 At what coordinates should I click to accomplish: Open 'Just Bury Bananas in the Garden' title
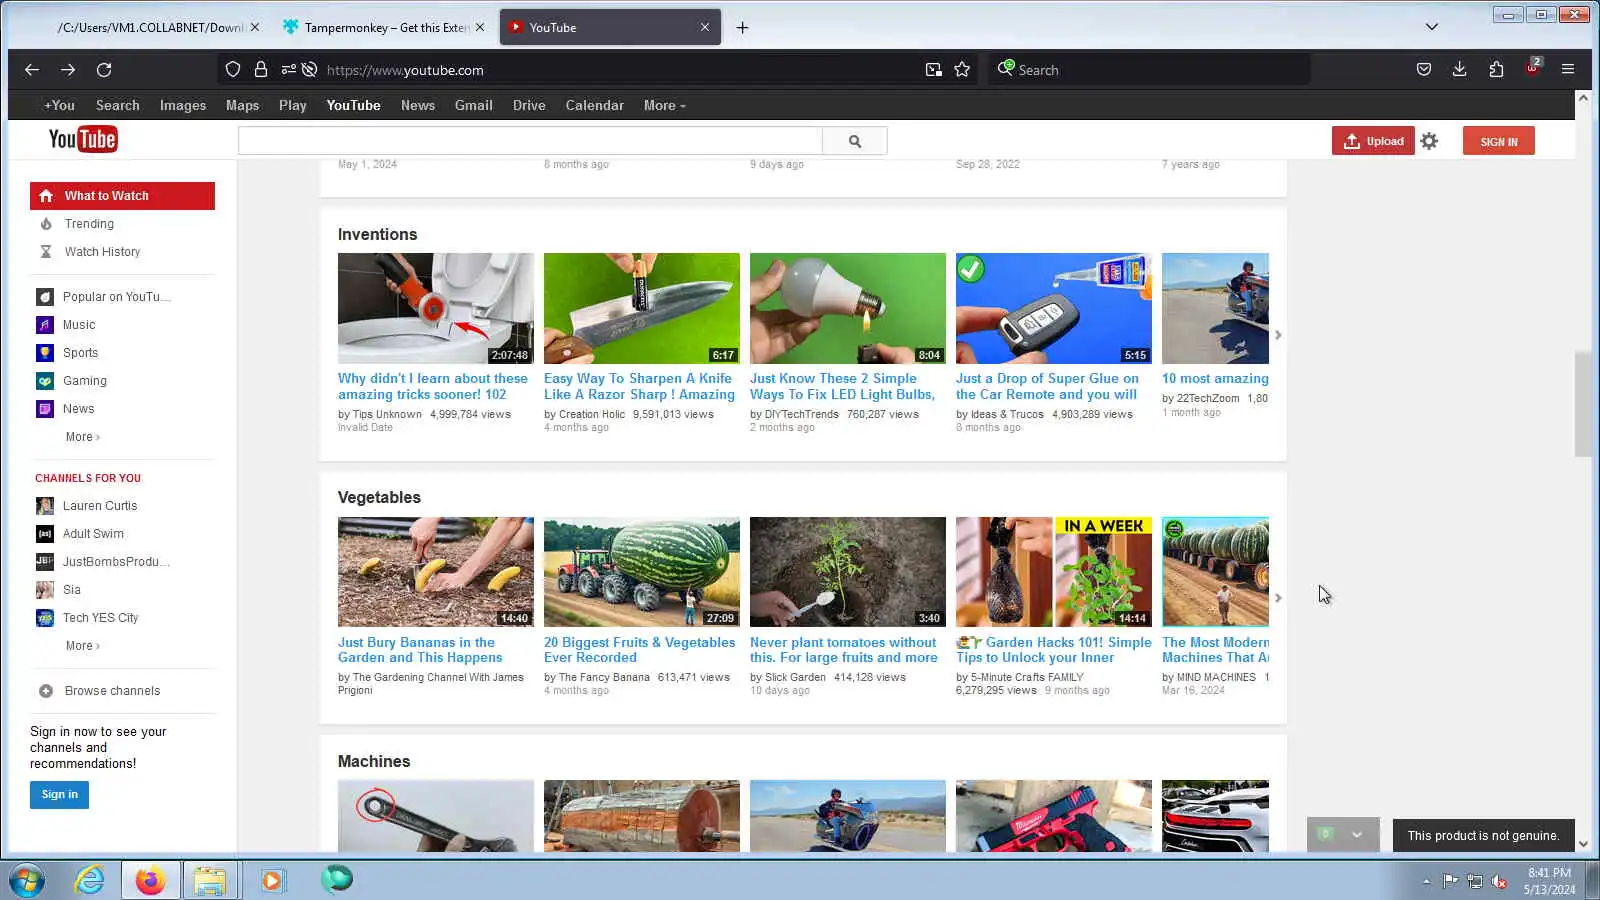tap(420, 650)
